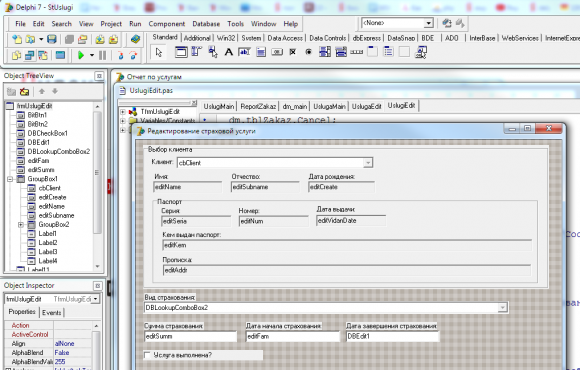This screenshot has width=580, height=370.
Task: Collapse GroupBox1 in Object TreeView
Action: 10,179
